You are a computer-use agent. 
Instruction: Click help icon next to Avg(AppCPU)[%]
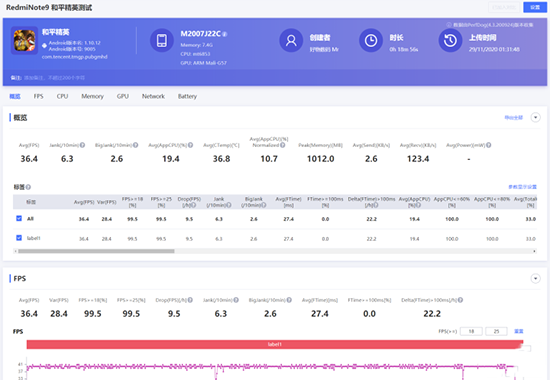pyautogui.click(x=190, y=145)
